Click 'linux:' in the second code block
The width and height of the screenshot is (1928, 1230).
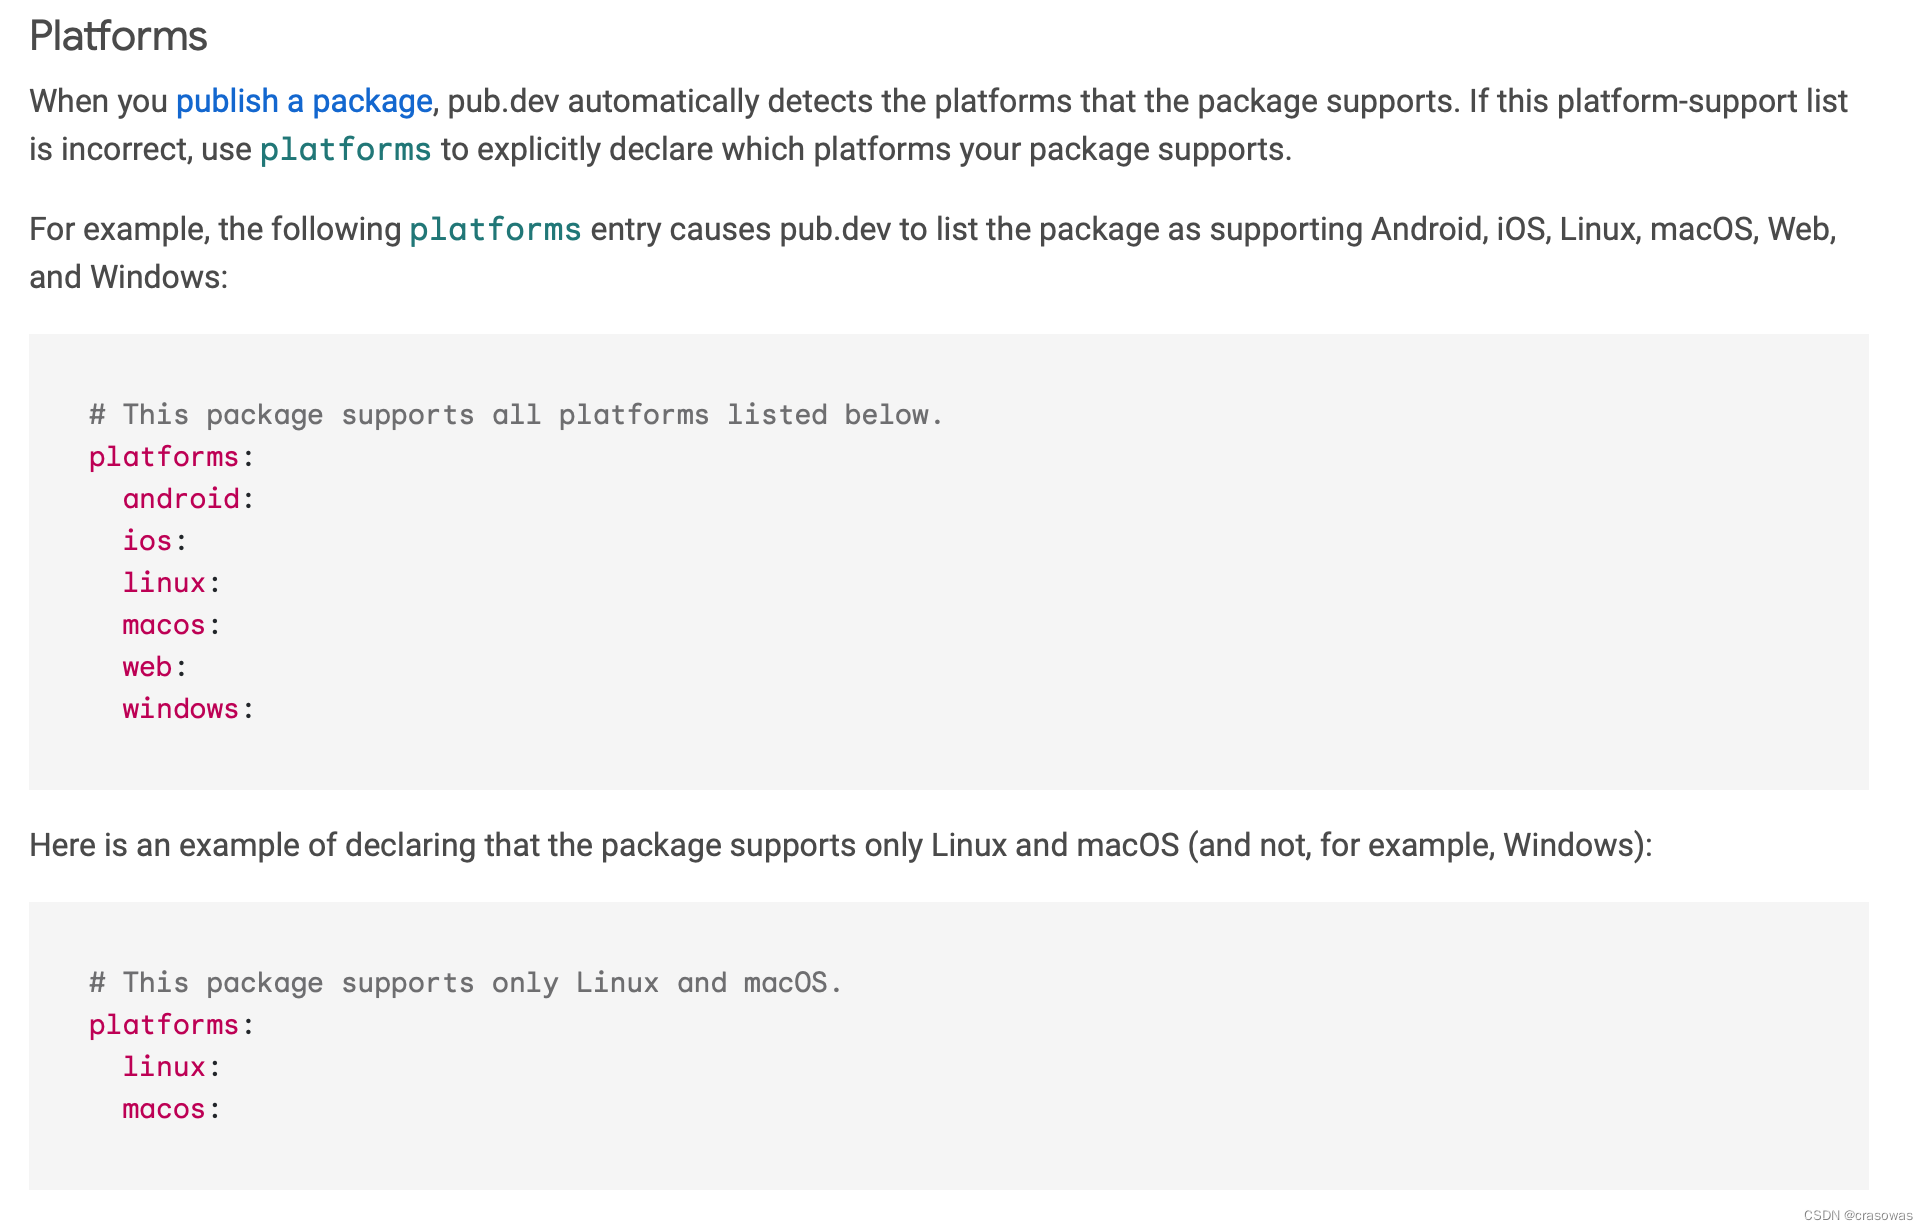pyautogui.click(x=171, y=1067)
